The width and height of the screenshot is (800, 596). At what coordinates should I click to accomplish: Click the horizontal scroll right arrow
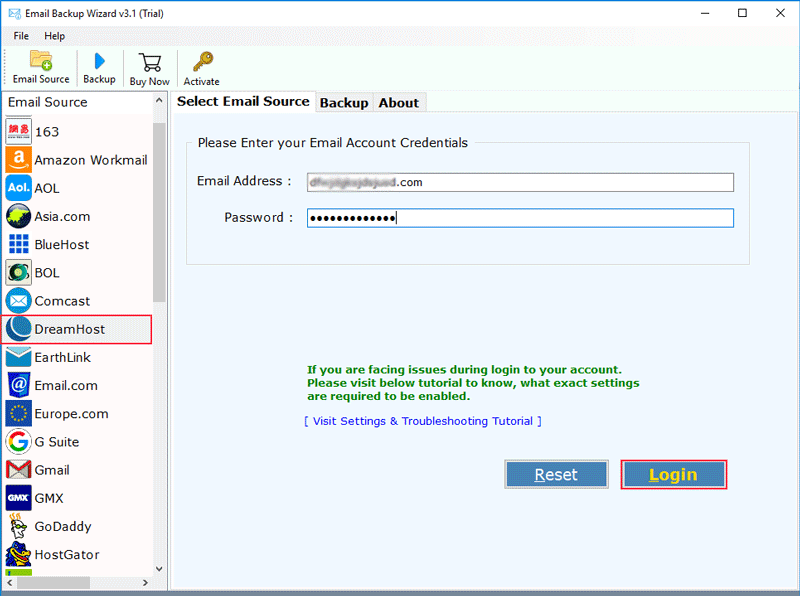[145, 582]
